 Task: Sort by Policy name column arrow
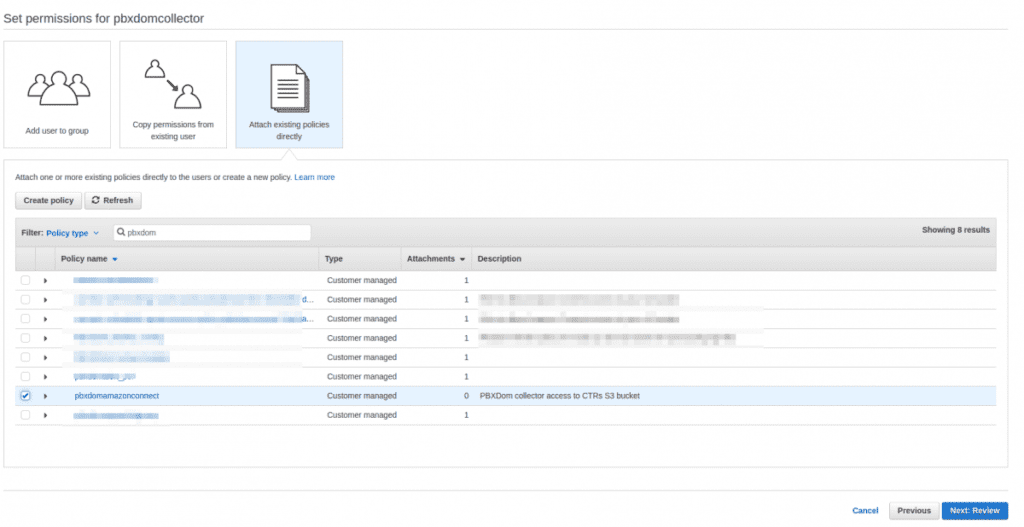pos(115,259)
